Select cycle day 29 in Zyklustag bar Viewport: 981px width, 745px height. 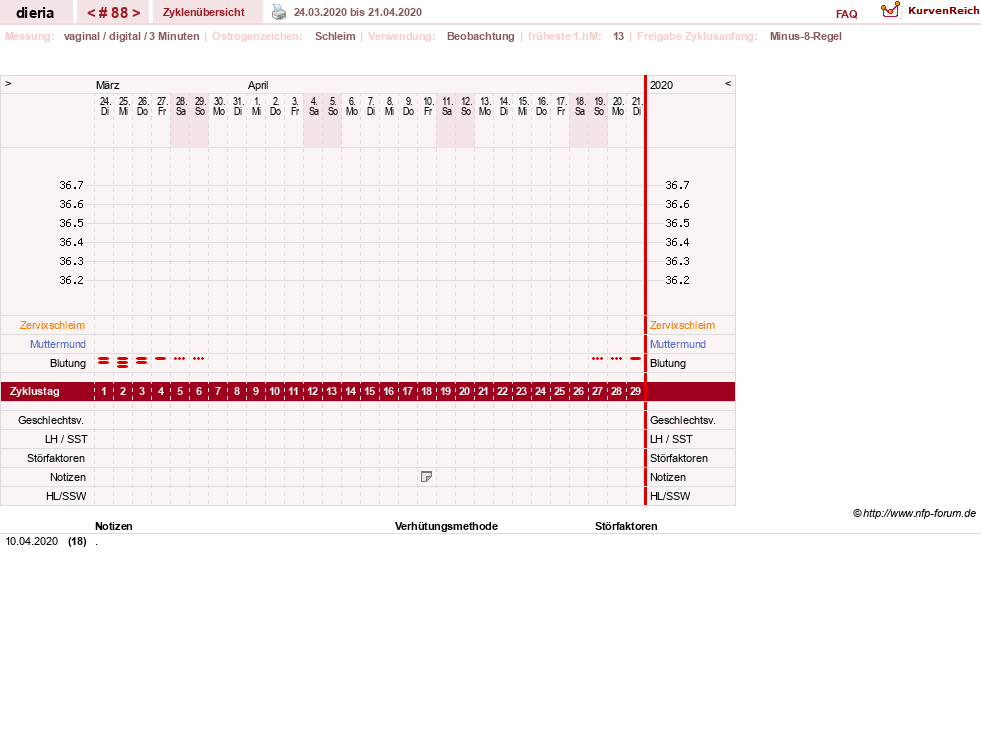(635, 392)
